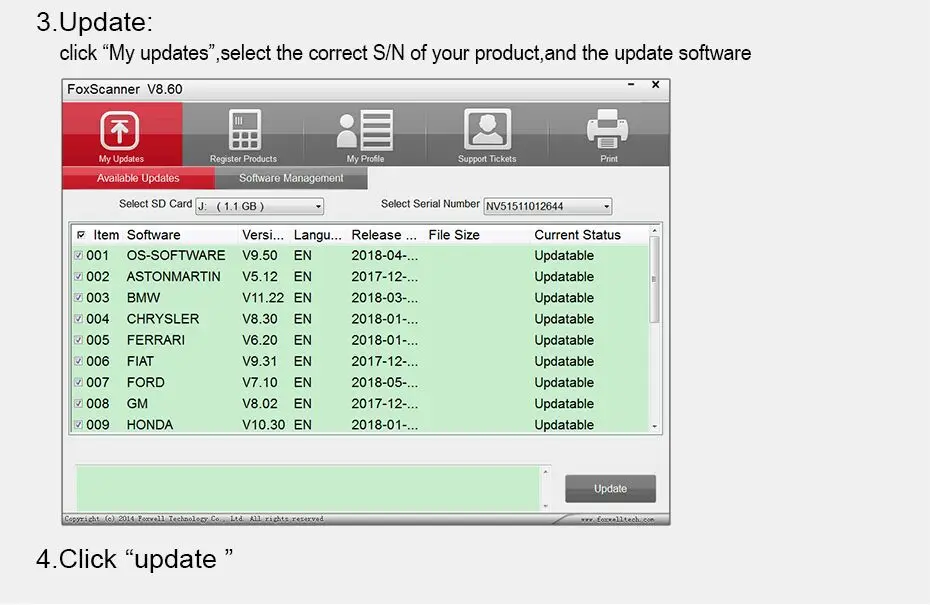930x605 pixels.
Task: Open the Support Tickets icon
Action: [487, 129]
